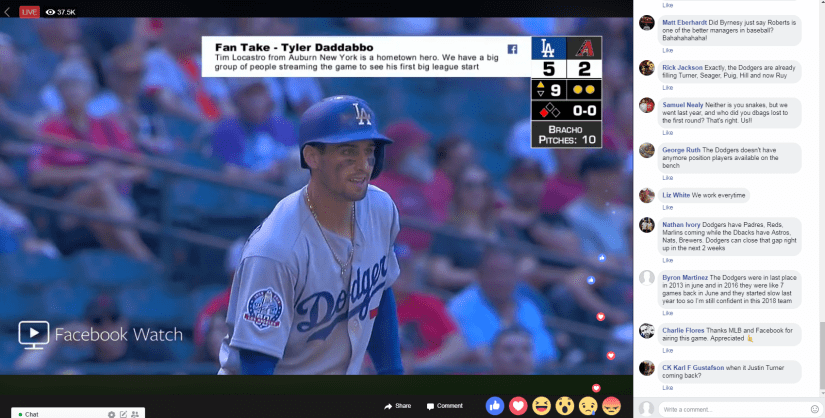The image size is (825, 418).
Task: Like Rick Jackson's comment
Action: [x=667, y=88]
